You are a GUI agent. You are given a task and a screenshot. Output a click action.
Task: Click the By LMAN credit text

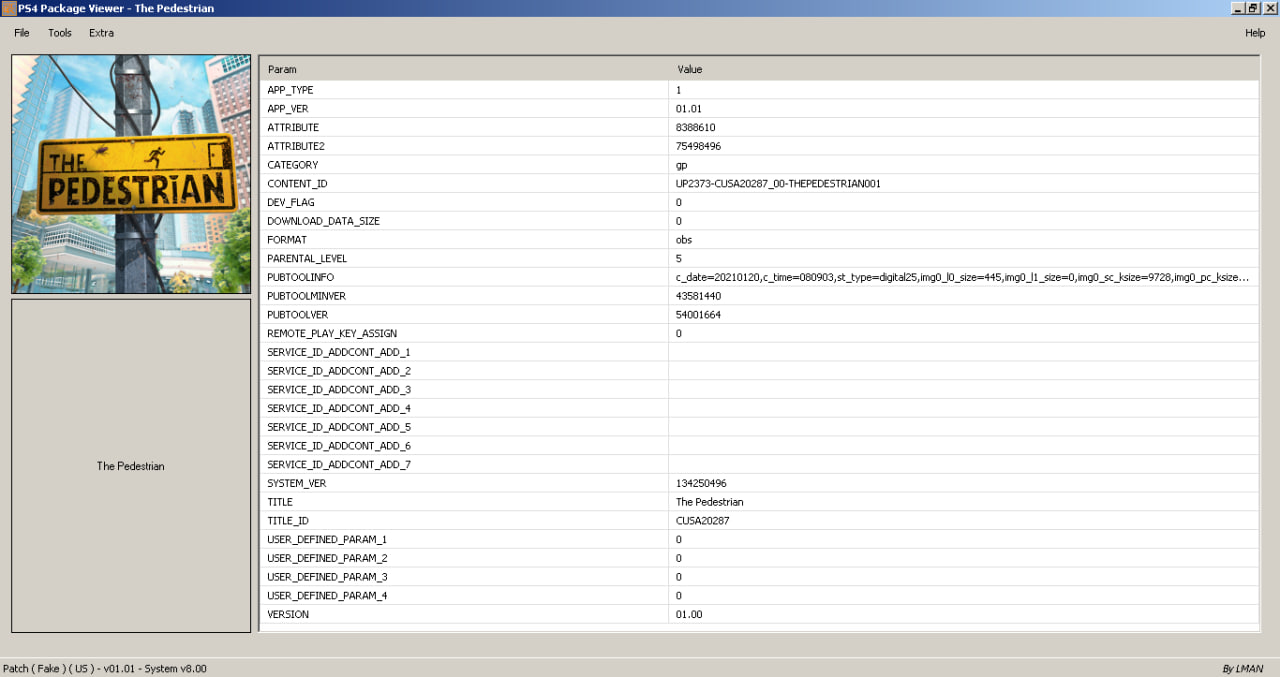[1242, 668]
